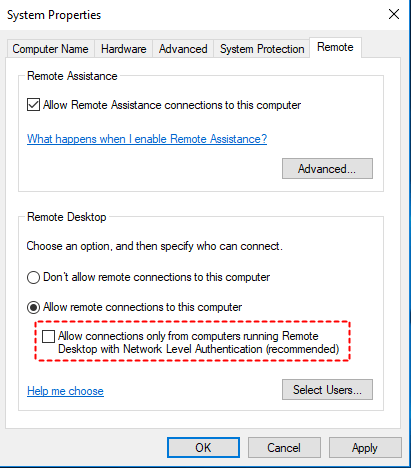411x468 pixels.
Task: Open the Select Users dialog
Action: tap(327, 389)
